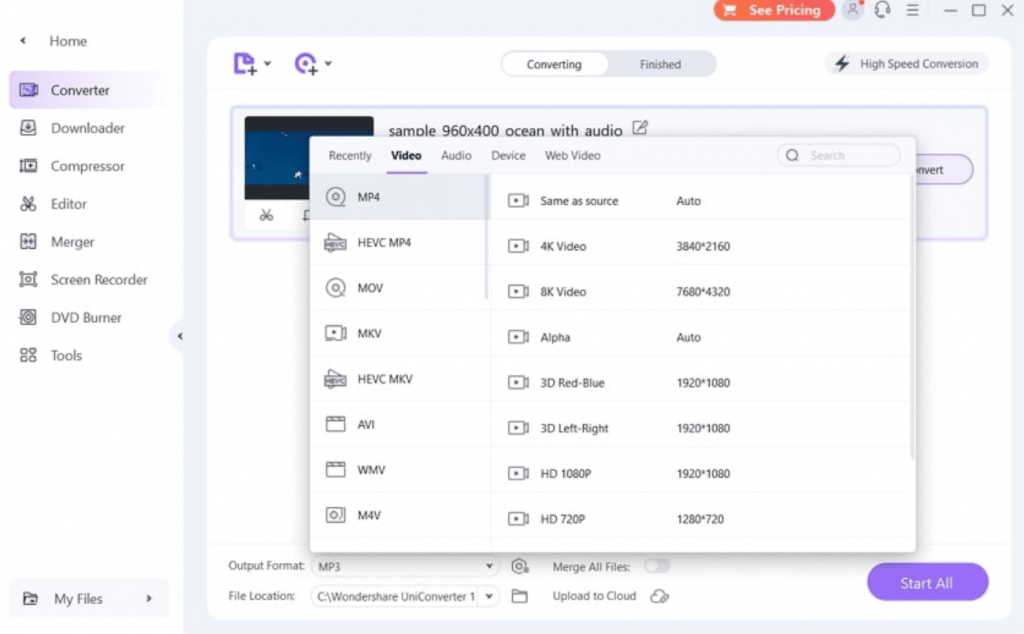
Task: Switch to the Audio format tab
Action: [456, 155]
